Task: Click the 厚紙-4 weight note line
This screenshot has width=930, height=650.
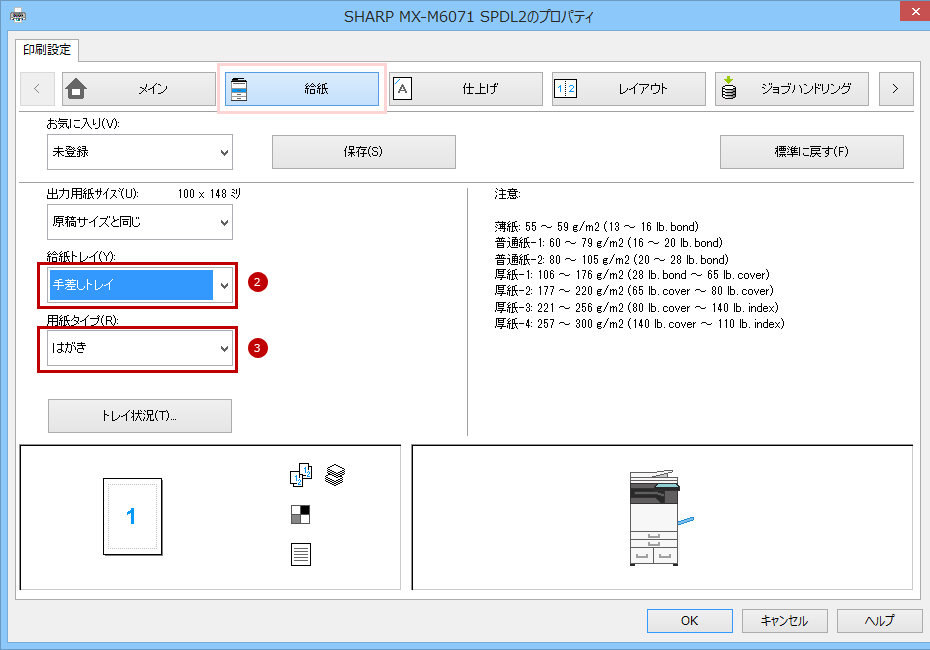Action: pos(639,324)
